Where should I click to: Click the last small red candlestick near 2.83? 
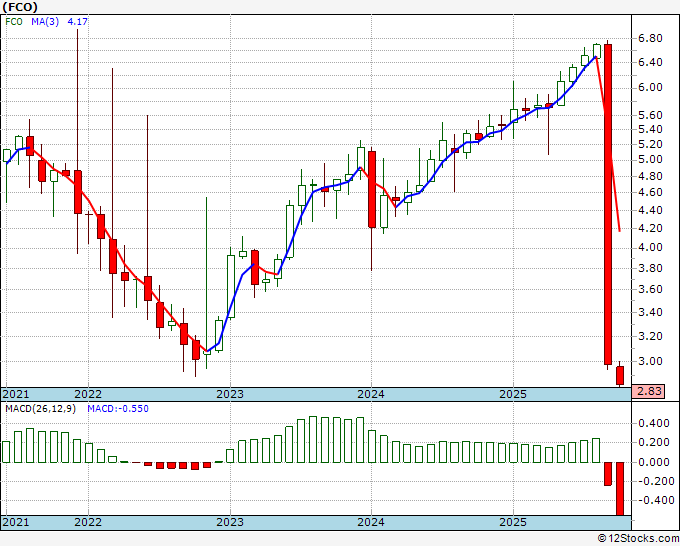(620, 376)
